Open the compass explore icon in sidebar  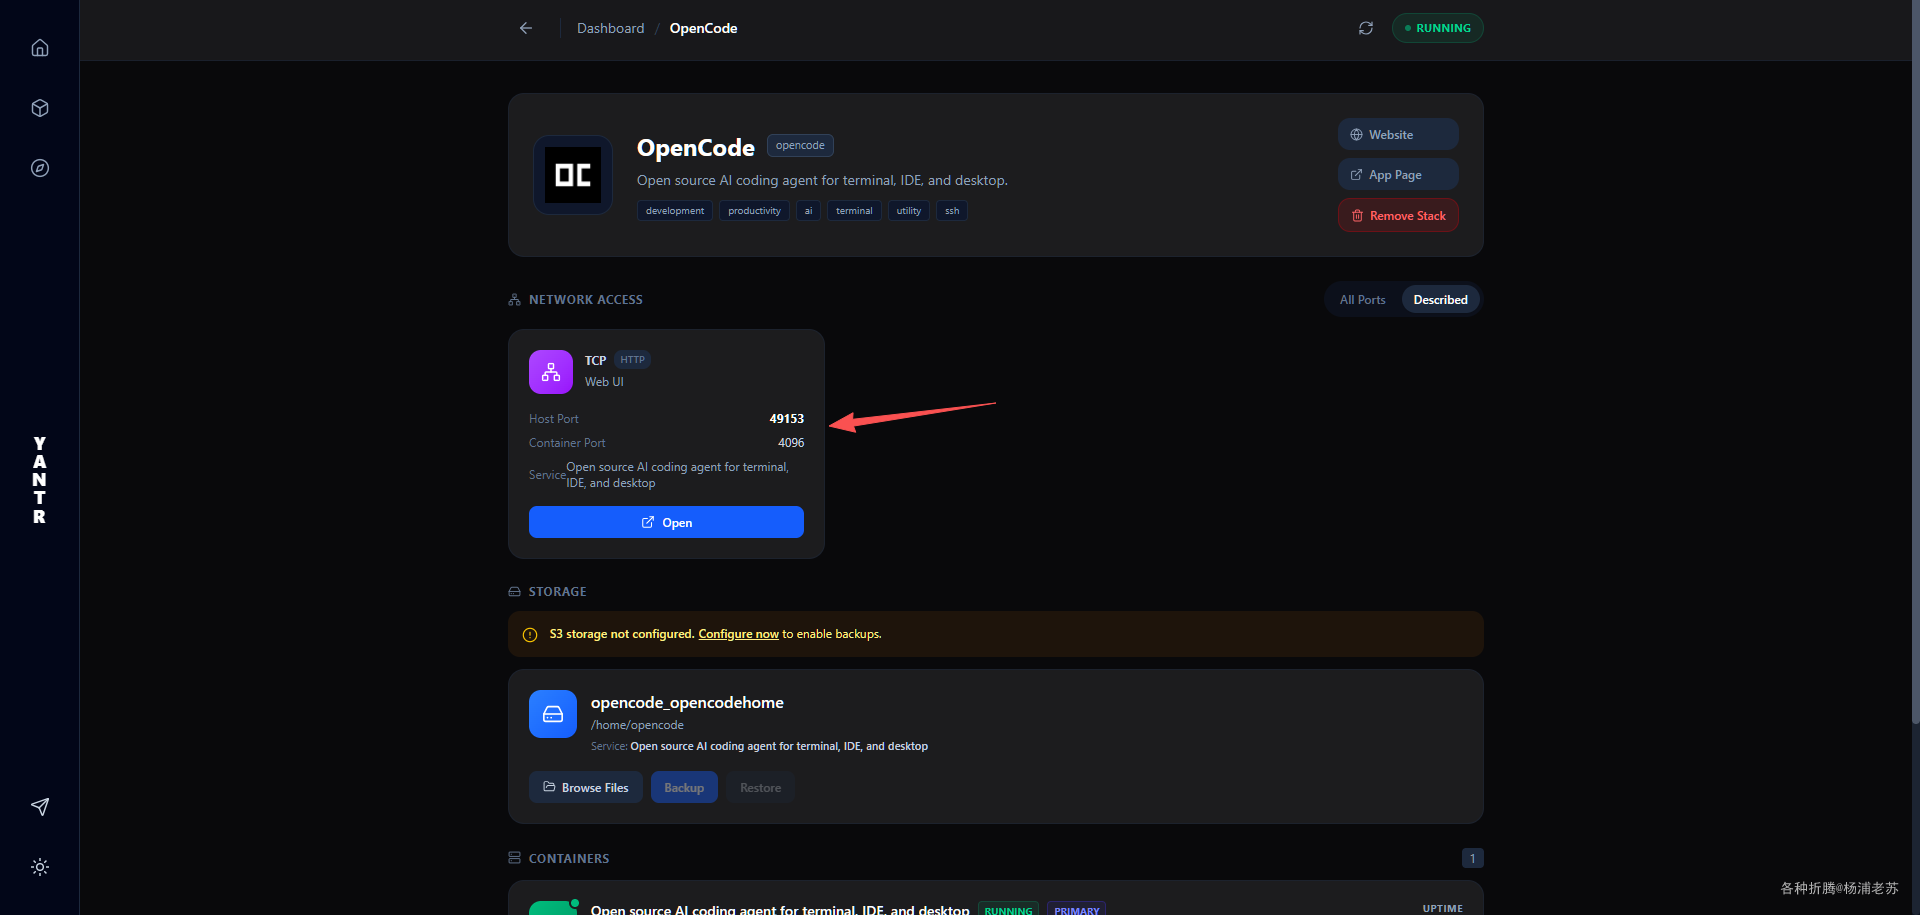[x=40, y=168]
